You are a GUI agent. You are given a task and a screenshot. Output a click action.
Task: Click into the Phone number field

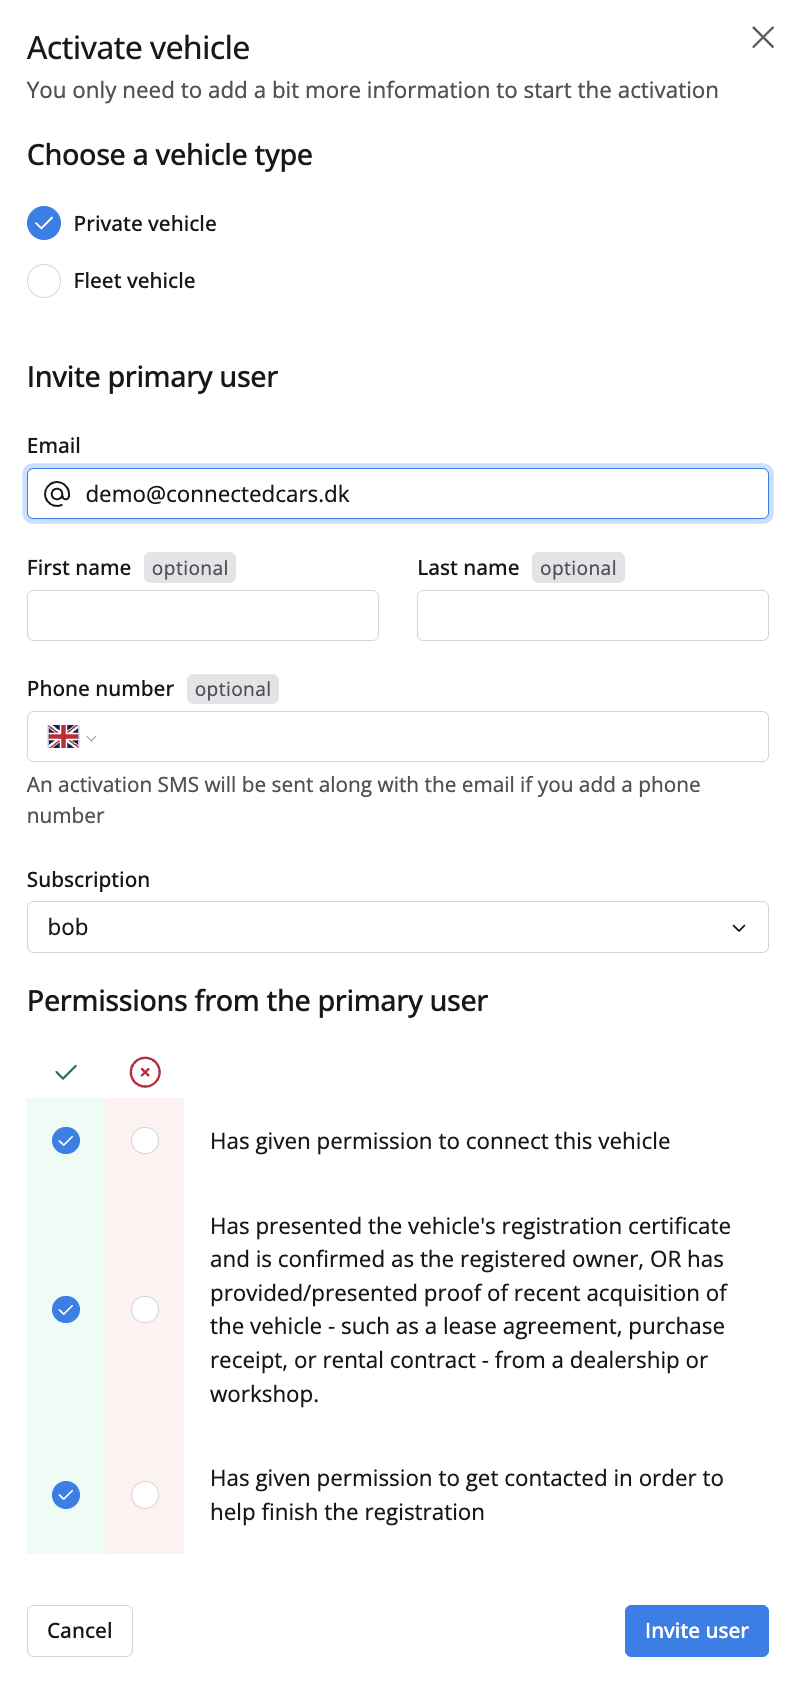point(430,737)
